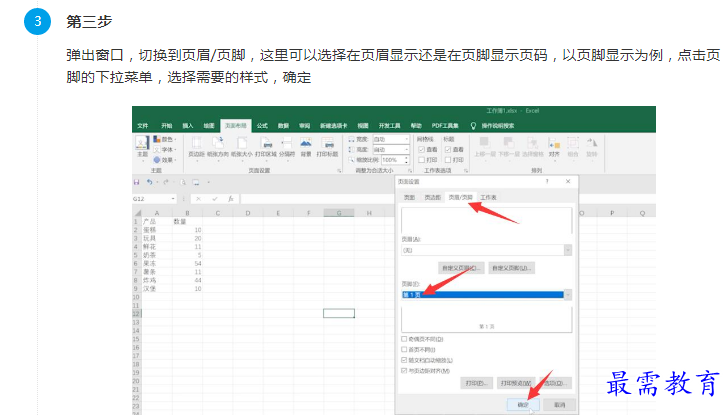
Task: Click the Tell Me search (操作说明搜索) box
Action: click(493, 126)
